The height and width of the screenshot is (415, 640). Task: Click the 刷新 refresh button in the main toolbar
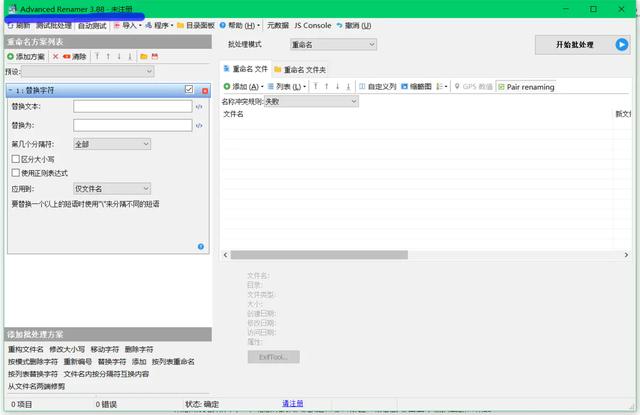point(19,26)
